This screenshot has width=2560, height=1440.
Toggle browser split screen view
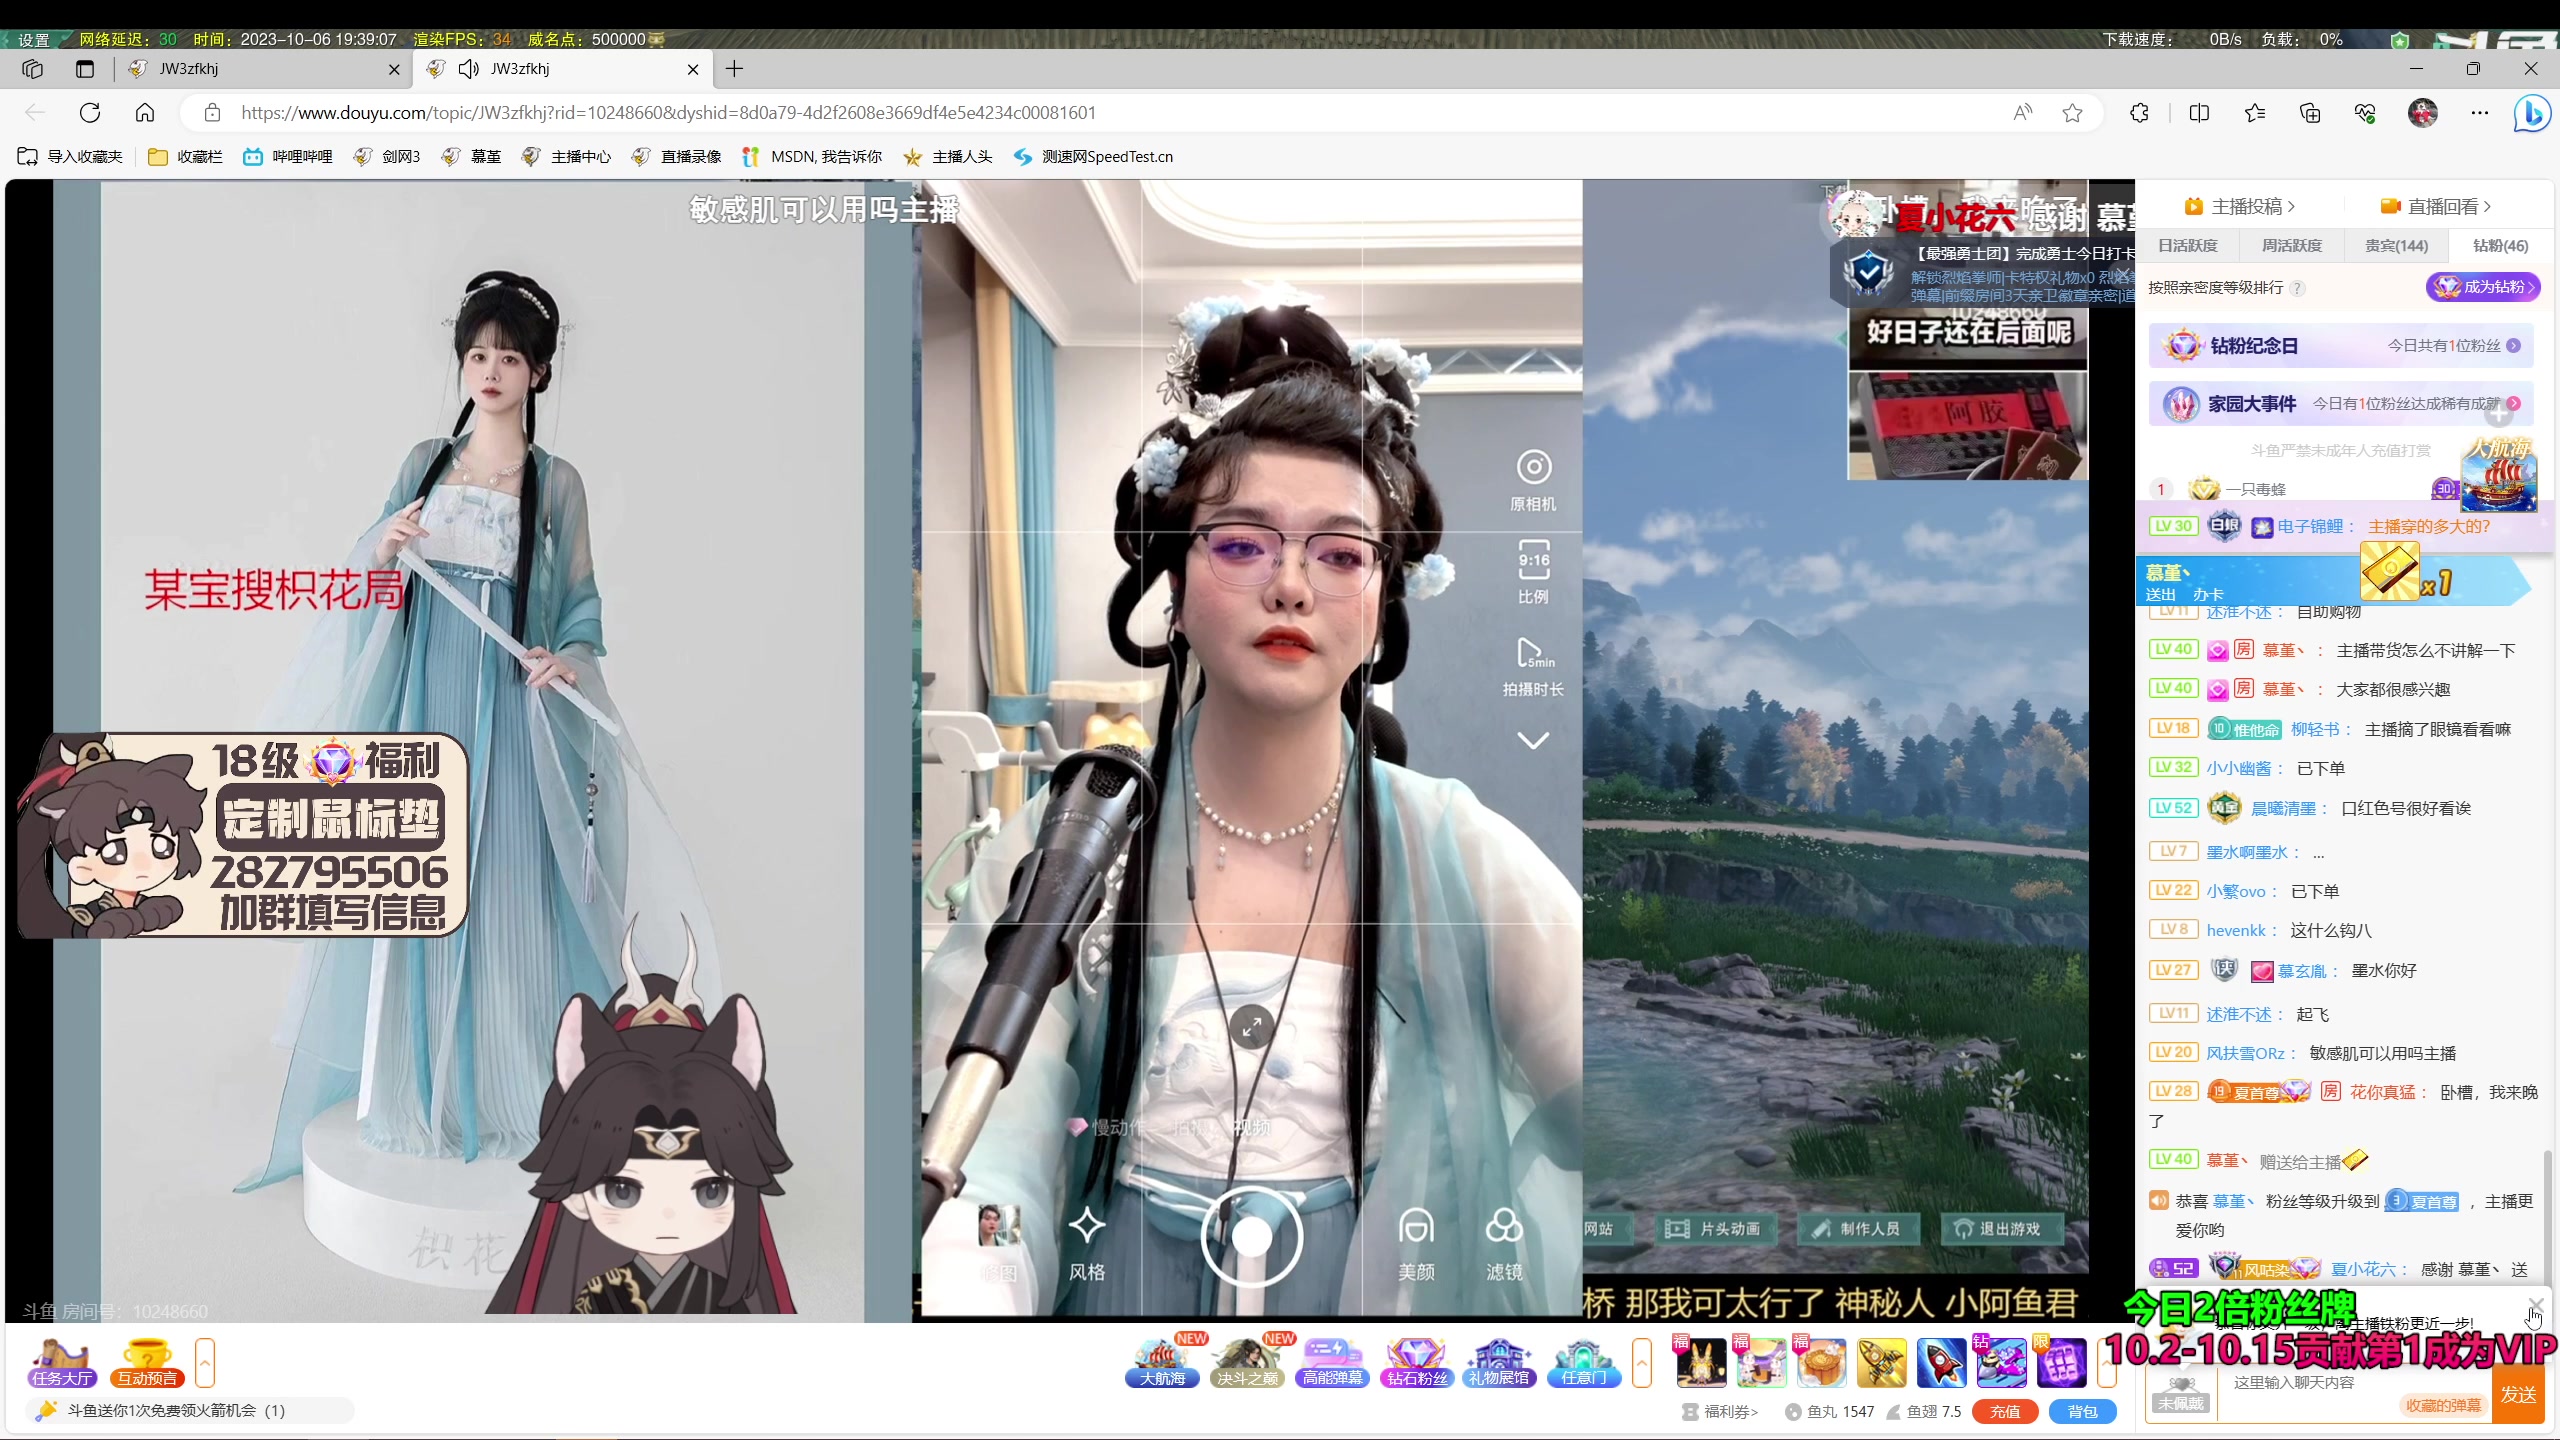(2199, 113)
